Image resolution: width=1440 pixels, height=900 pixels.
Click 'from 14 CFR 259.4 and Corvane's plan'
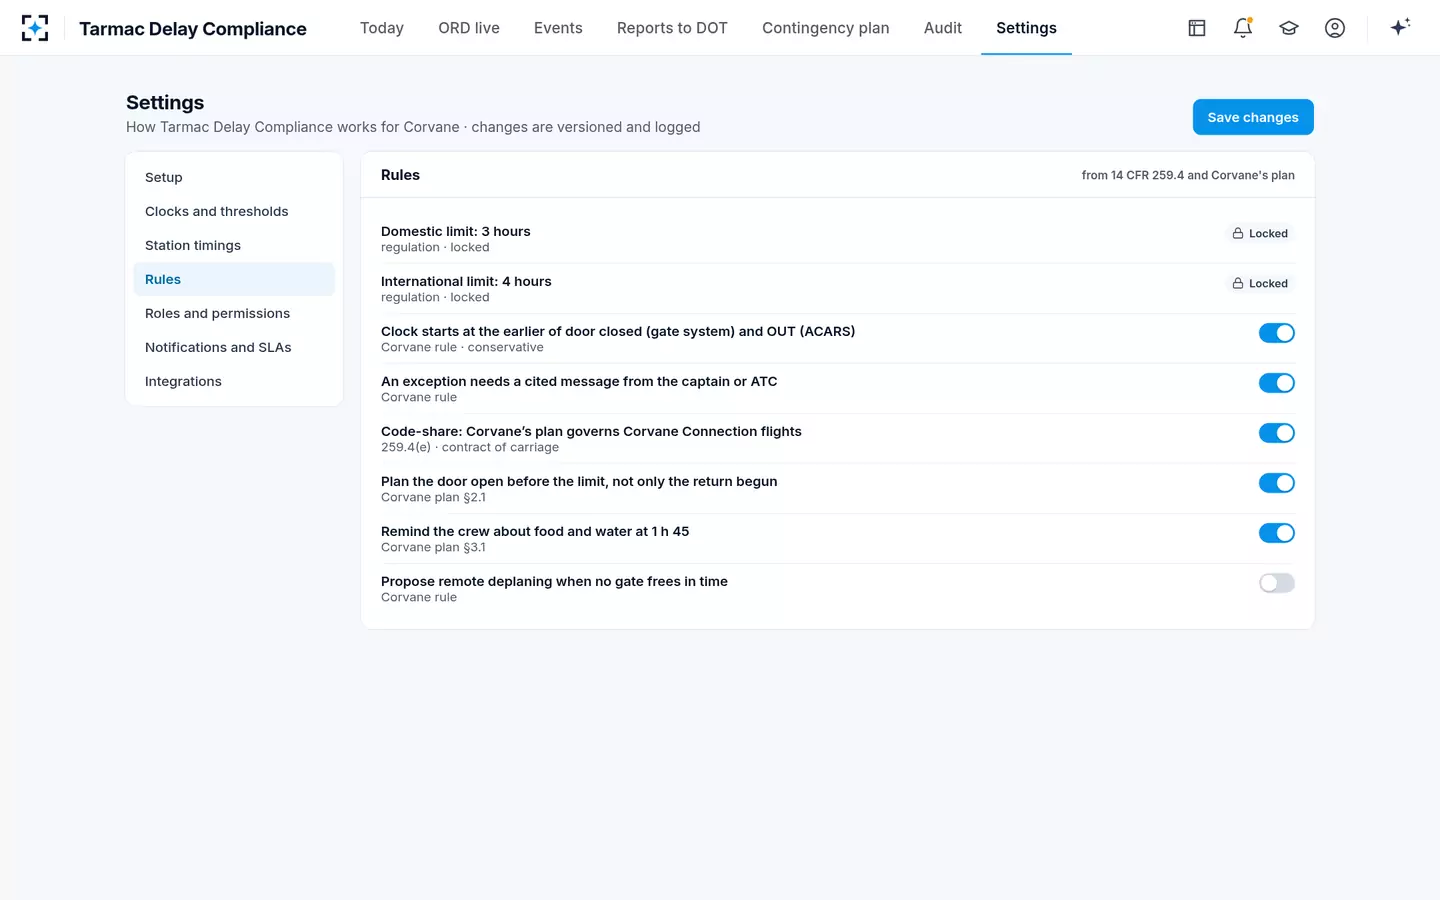1188,175
